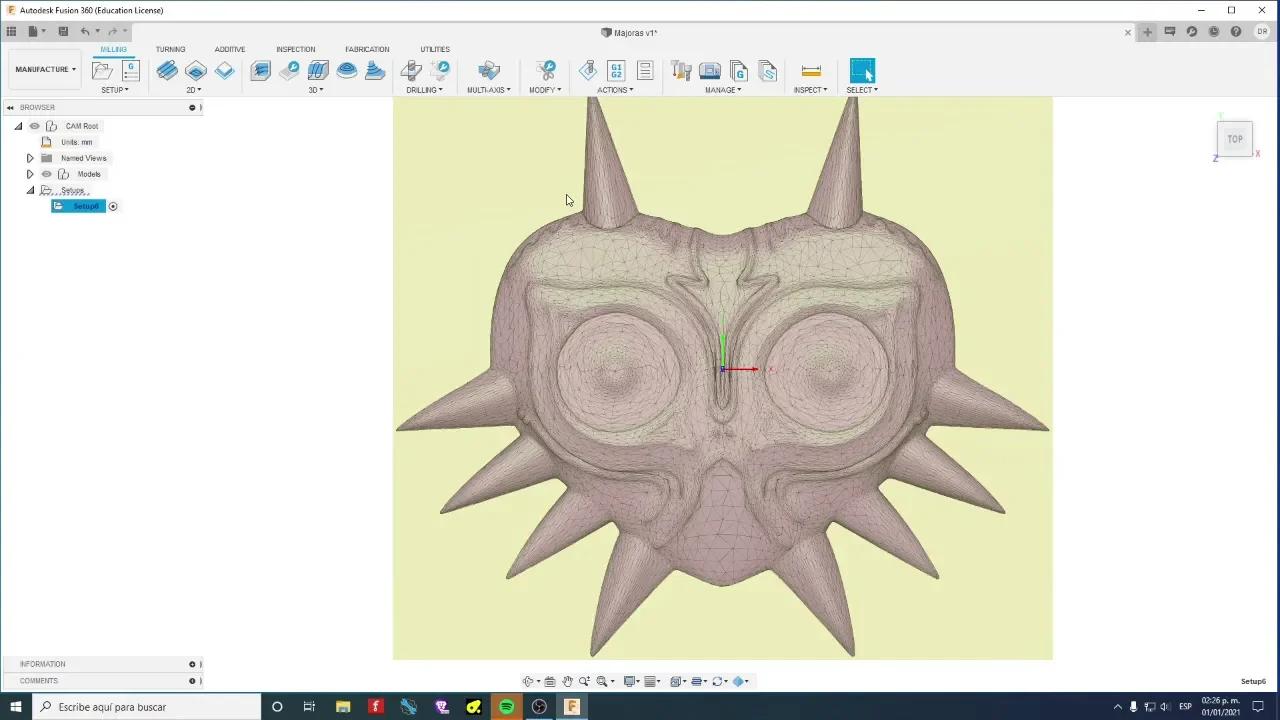Screen dimensions: 1280x720
Task: Open the Post Process G1 G2 tool
Action: pos(616,70)
